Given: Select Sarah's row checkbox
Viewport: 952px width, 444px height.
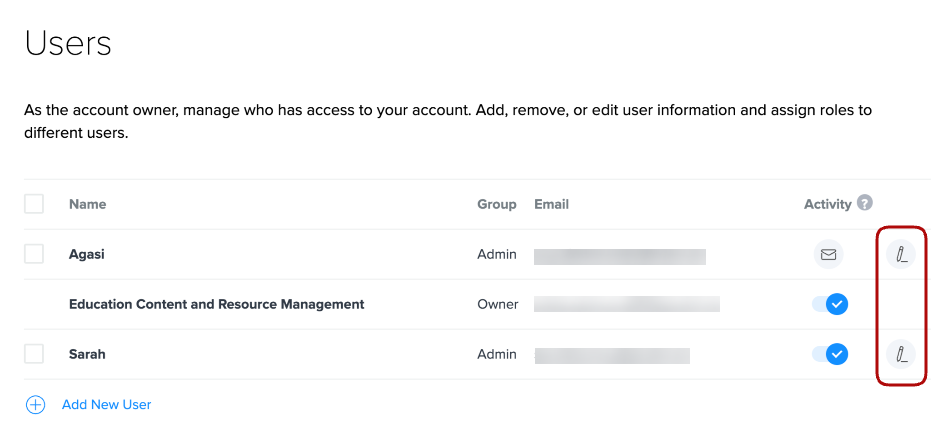Looking at the screenshot, I should coord(34,354).
